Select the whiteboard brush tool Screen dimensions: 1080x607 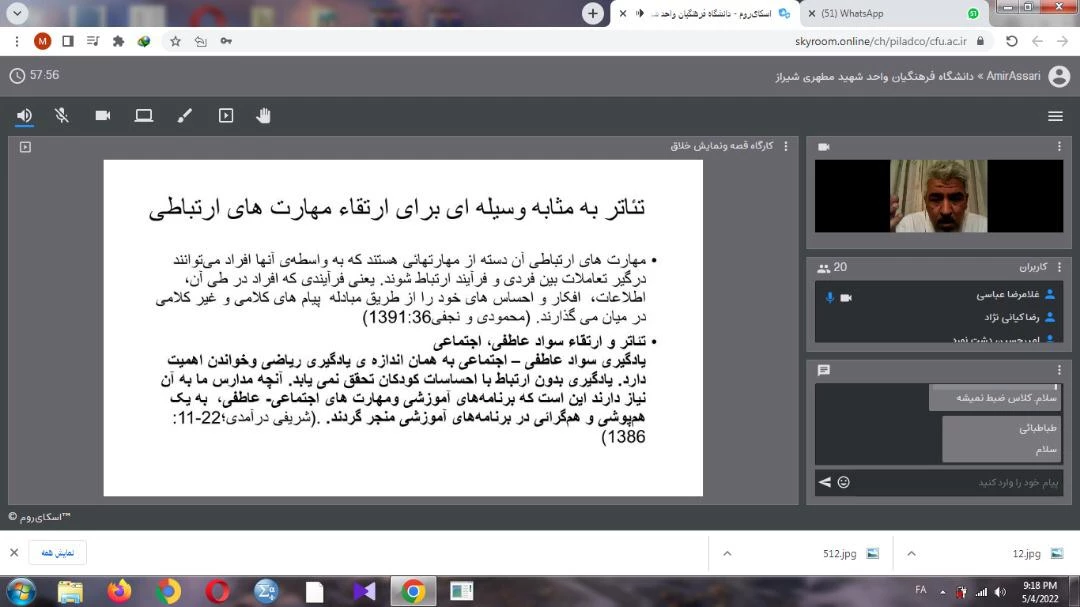(x=184, y=116)
